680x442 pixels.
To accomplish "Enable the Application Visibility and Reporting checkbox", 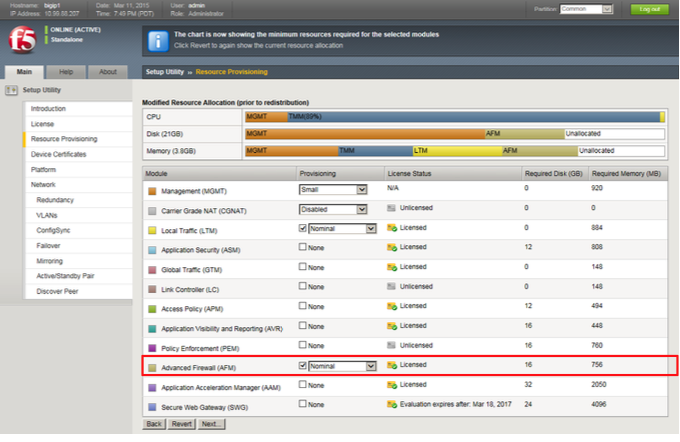I will (x=303, y=325).
